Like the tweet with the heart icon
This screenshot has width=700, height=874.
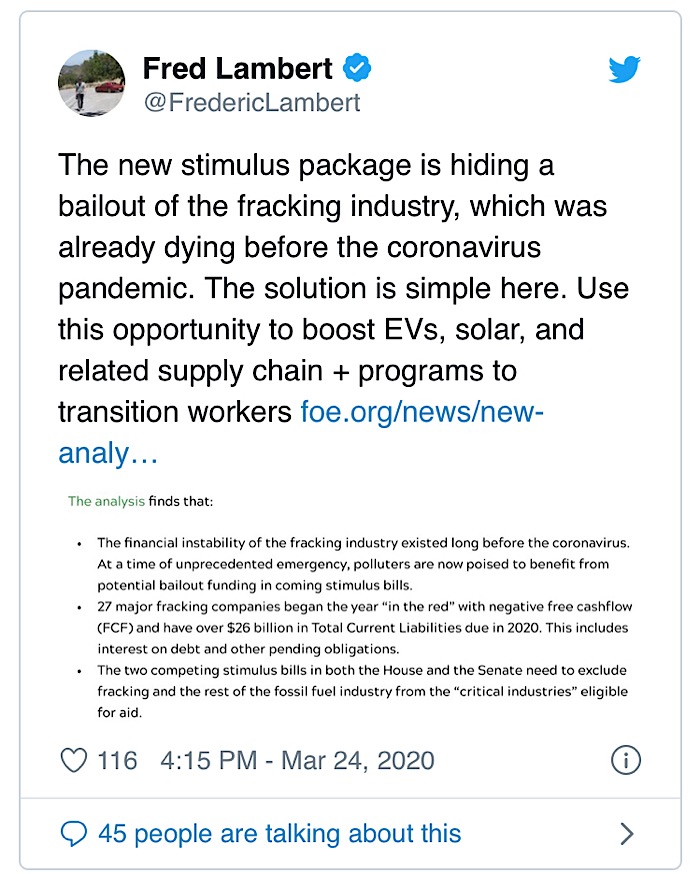[x=74, y=760]
